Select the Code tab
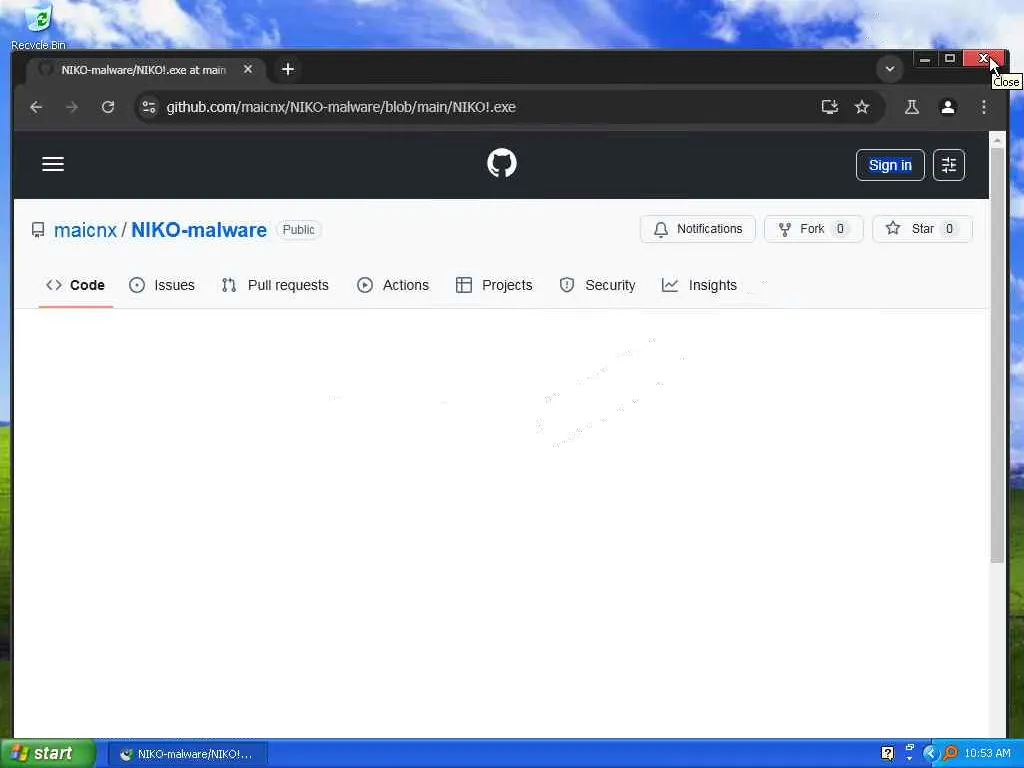 pyautogui.click(x=75, y=285)
